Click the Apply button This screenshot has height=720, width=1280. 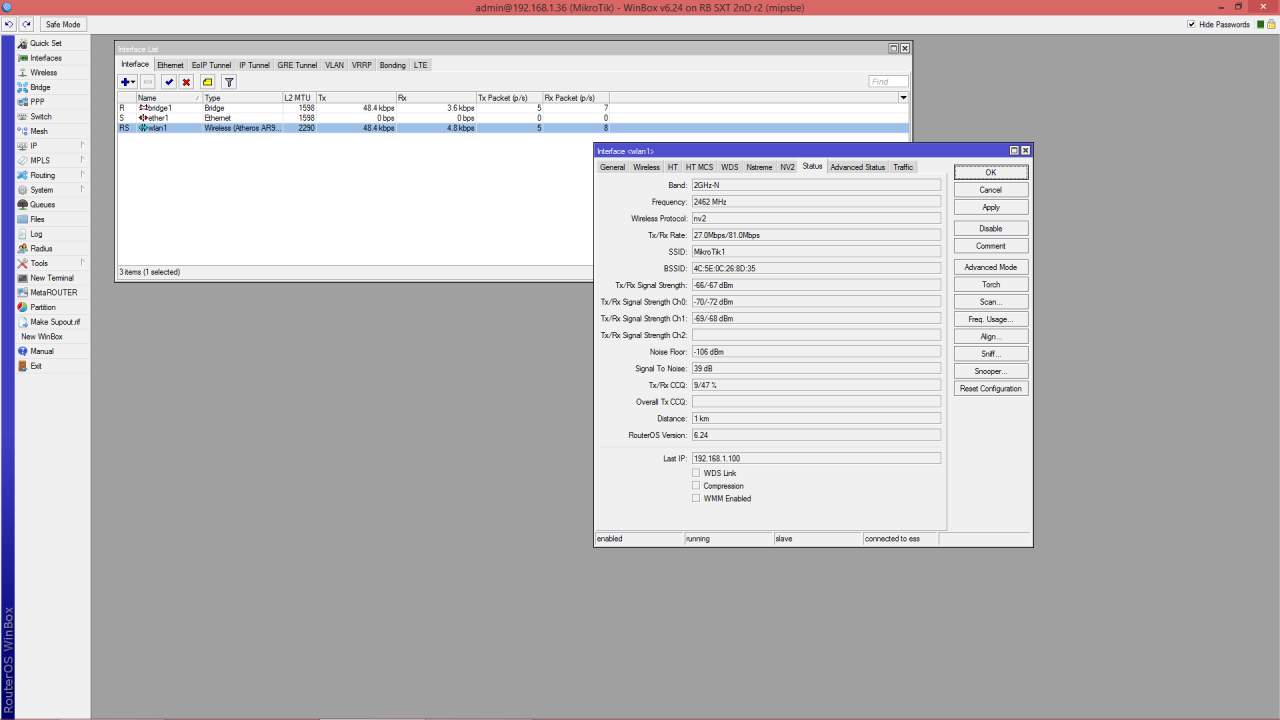[990, 207]
